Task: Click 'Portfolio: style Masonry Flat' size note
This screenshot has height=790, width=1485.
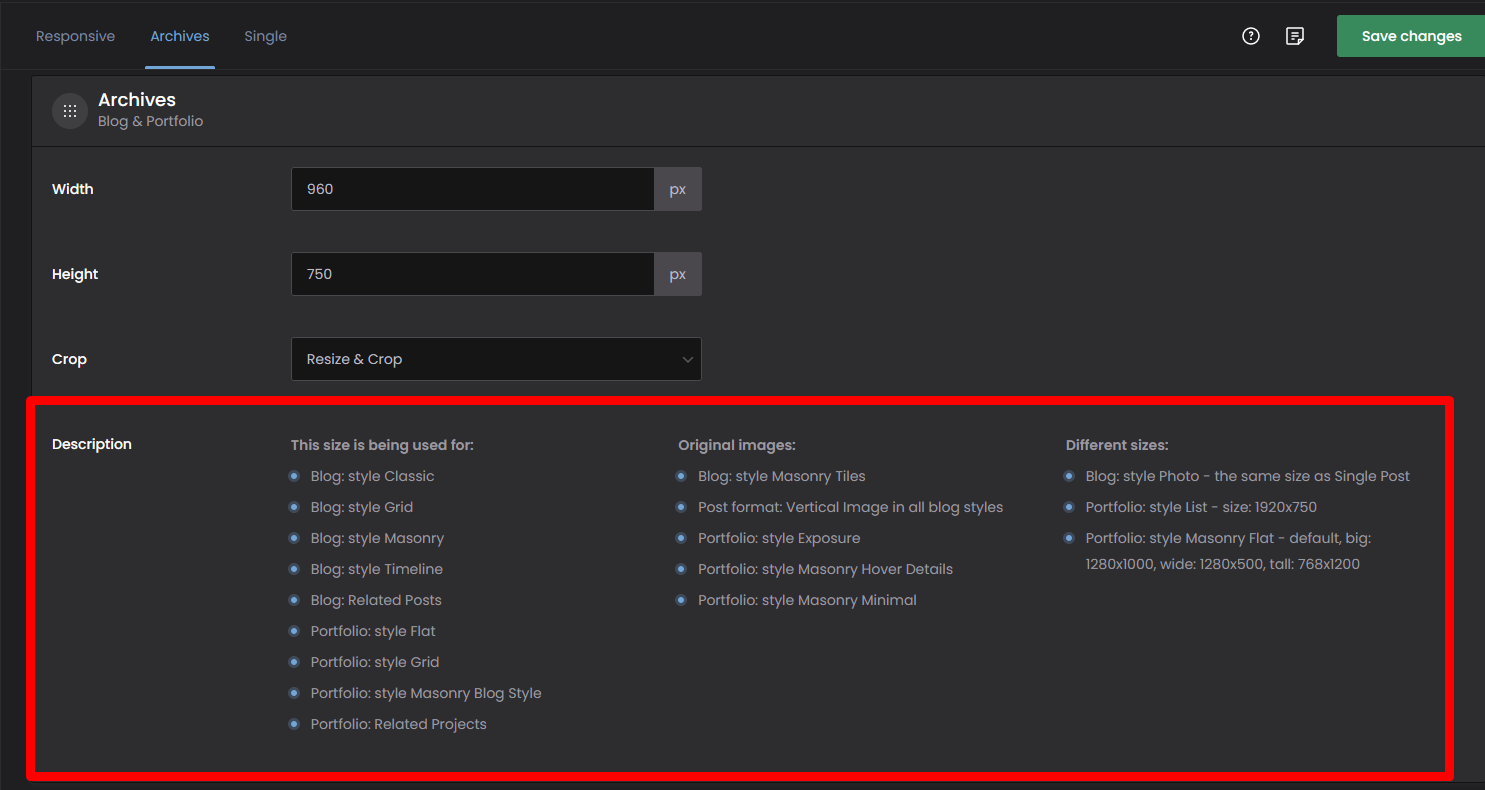Action: [1228, 551]
